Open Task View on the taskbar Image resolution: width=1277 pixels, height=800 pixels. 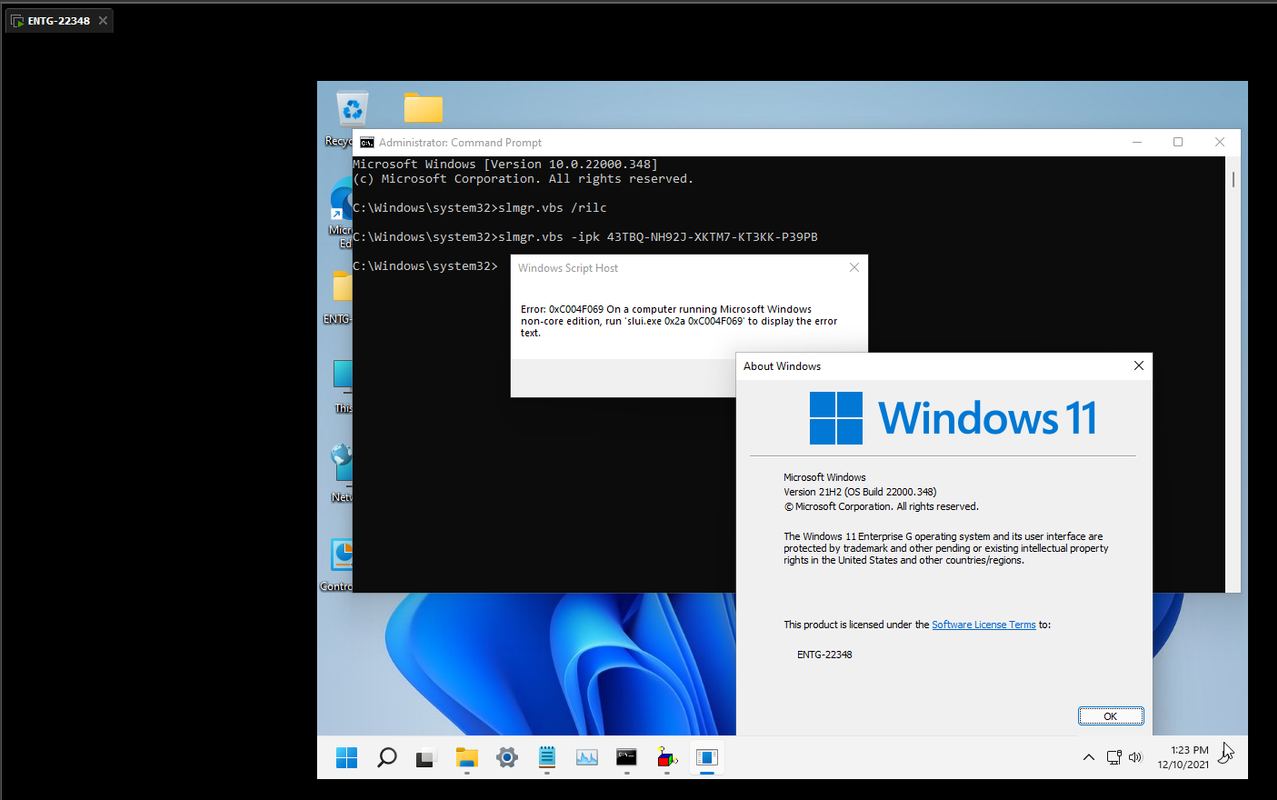(x=427, y=758)
